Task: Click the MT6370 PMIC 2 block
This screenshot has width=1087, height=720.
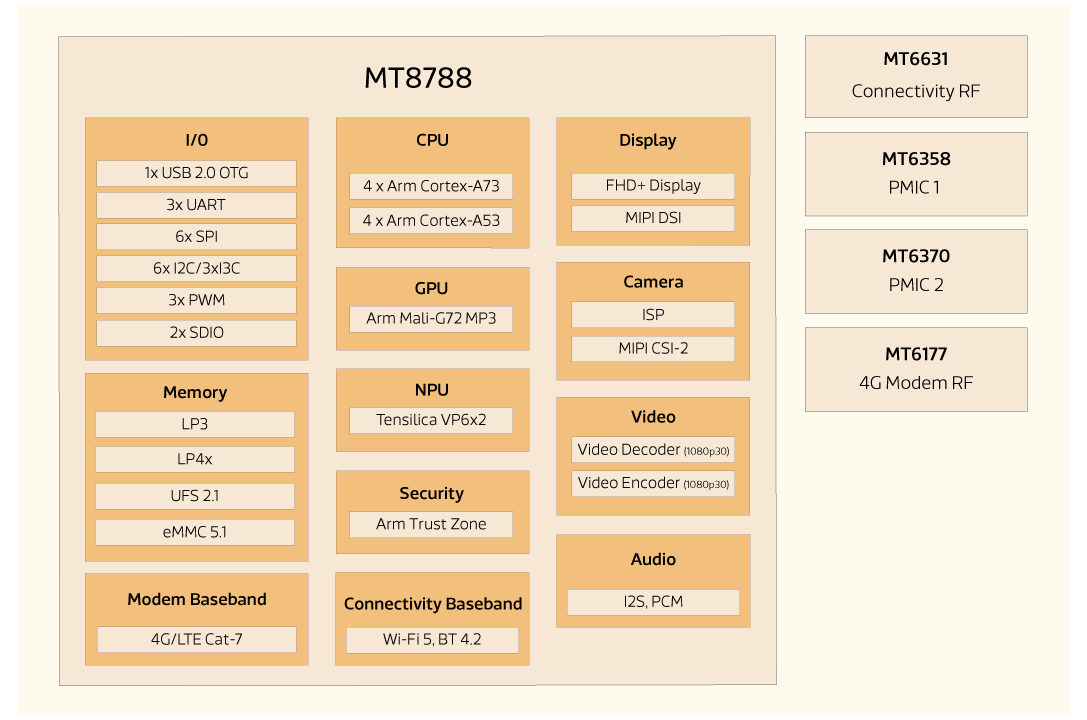Action: [x=916, y=271]
